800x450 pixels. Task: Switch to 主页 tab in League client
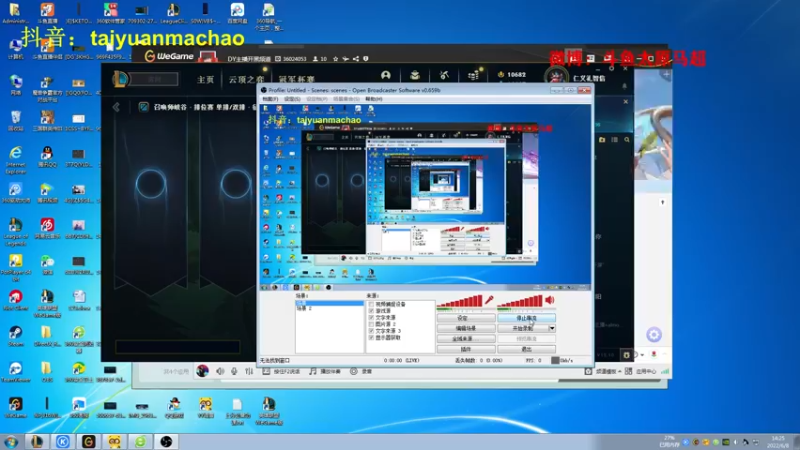coord(206,80)
